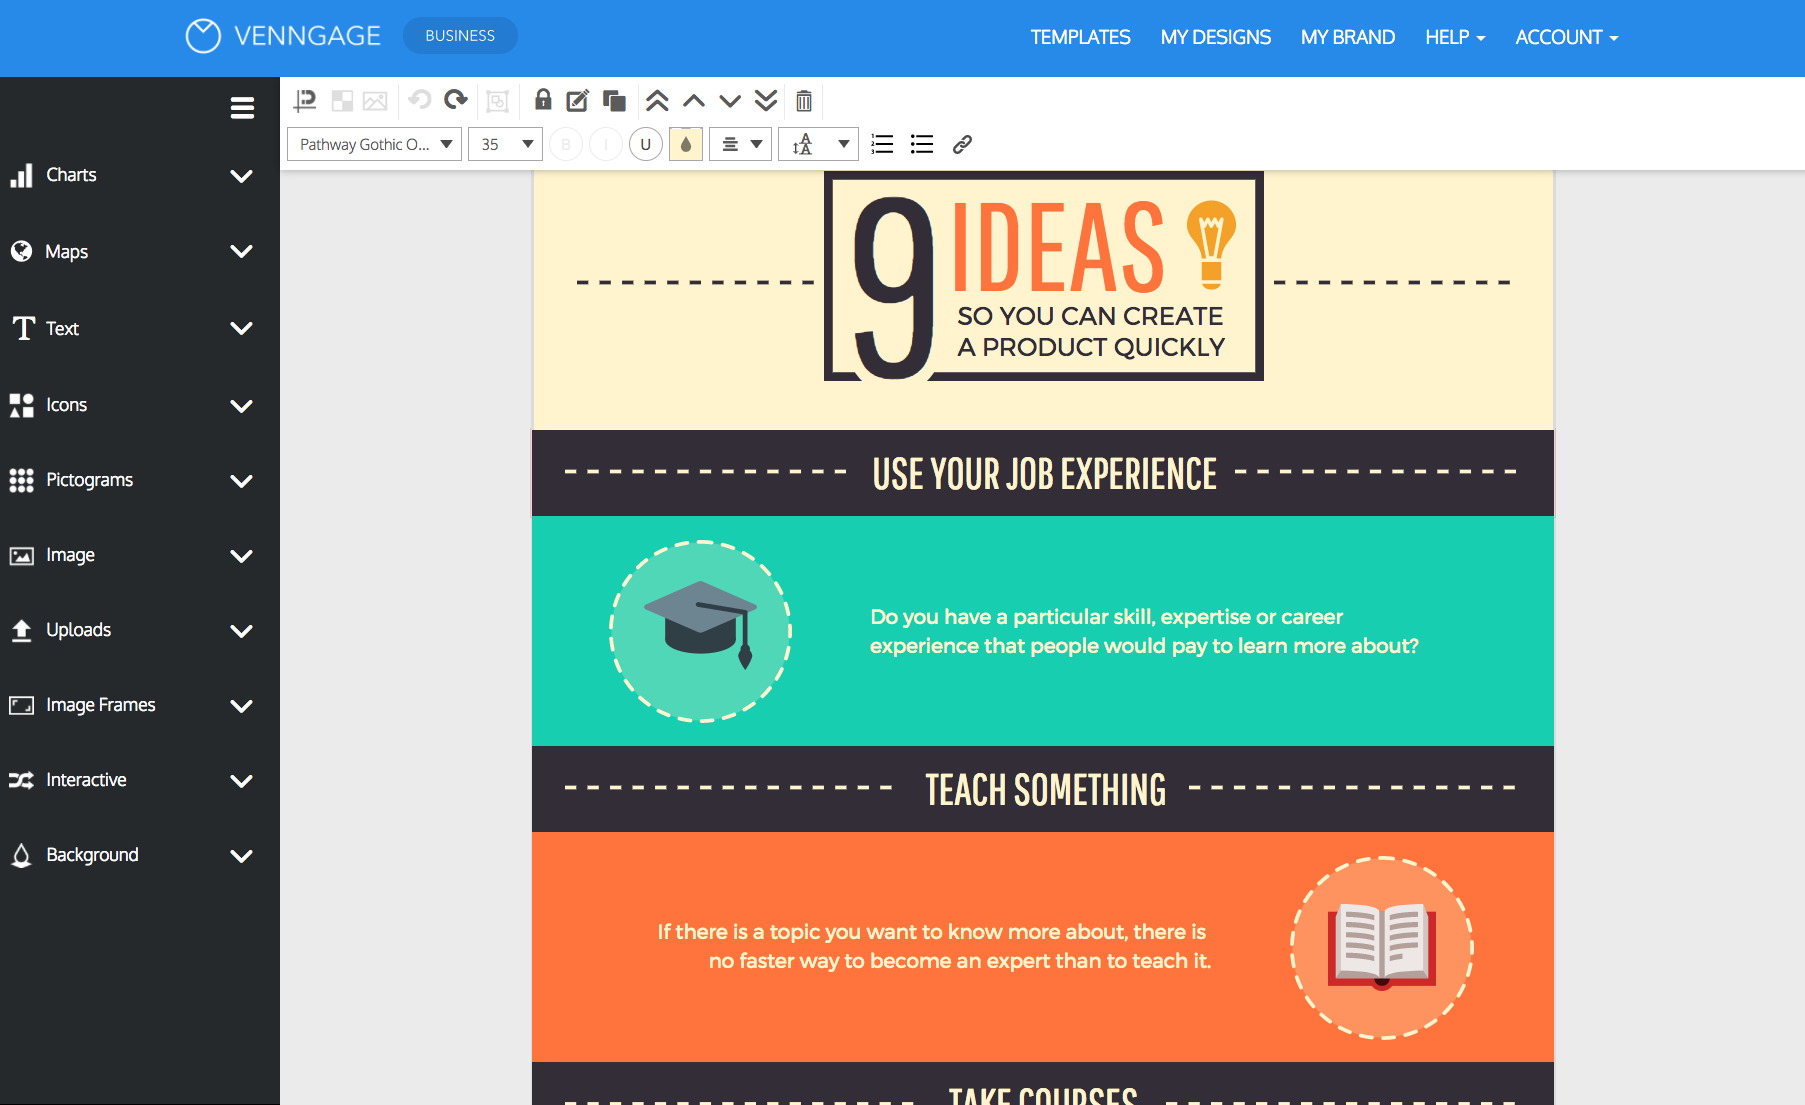
Task: Go to MY DESIGNS page
Action: (x=1215, y=37)
